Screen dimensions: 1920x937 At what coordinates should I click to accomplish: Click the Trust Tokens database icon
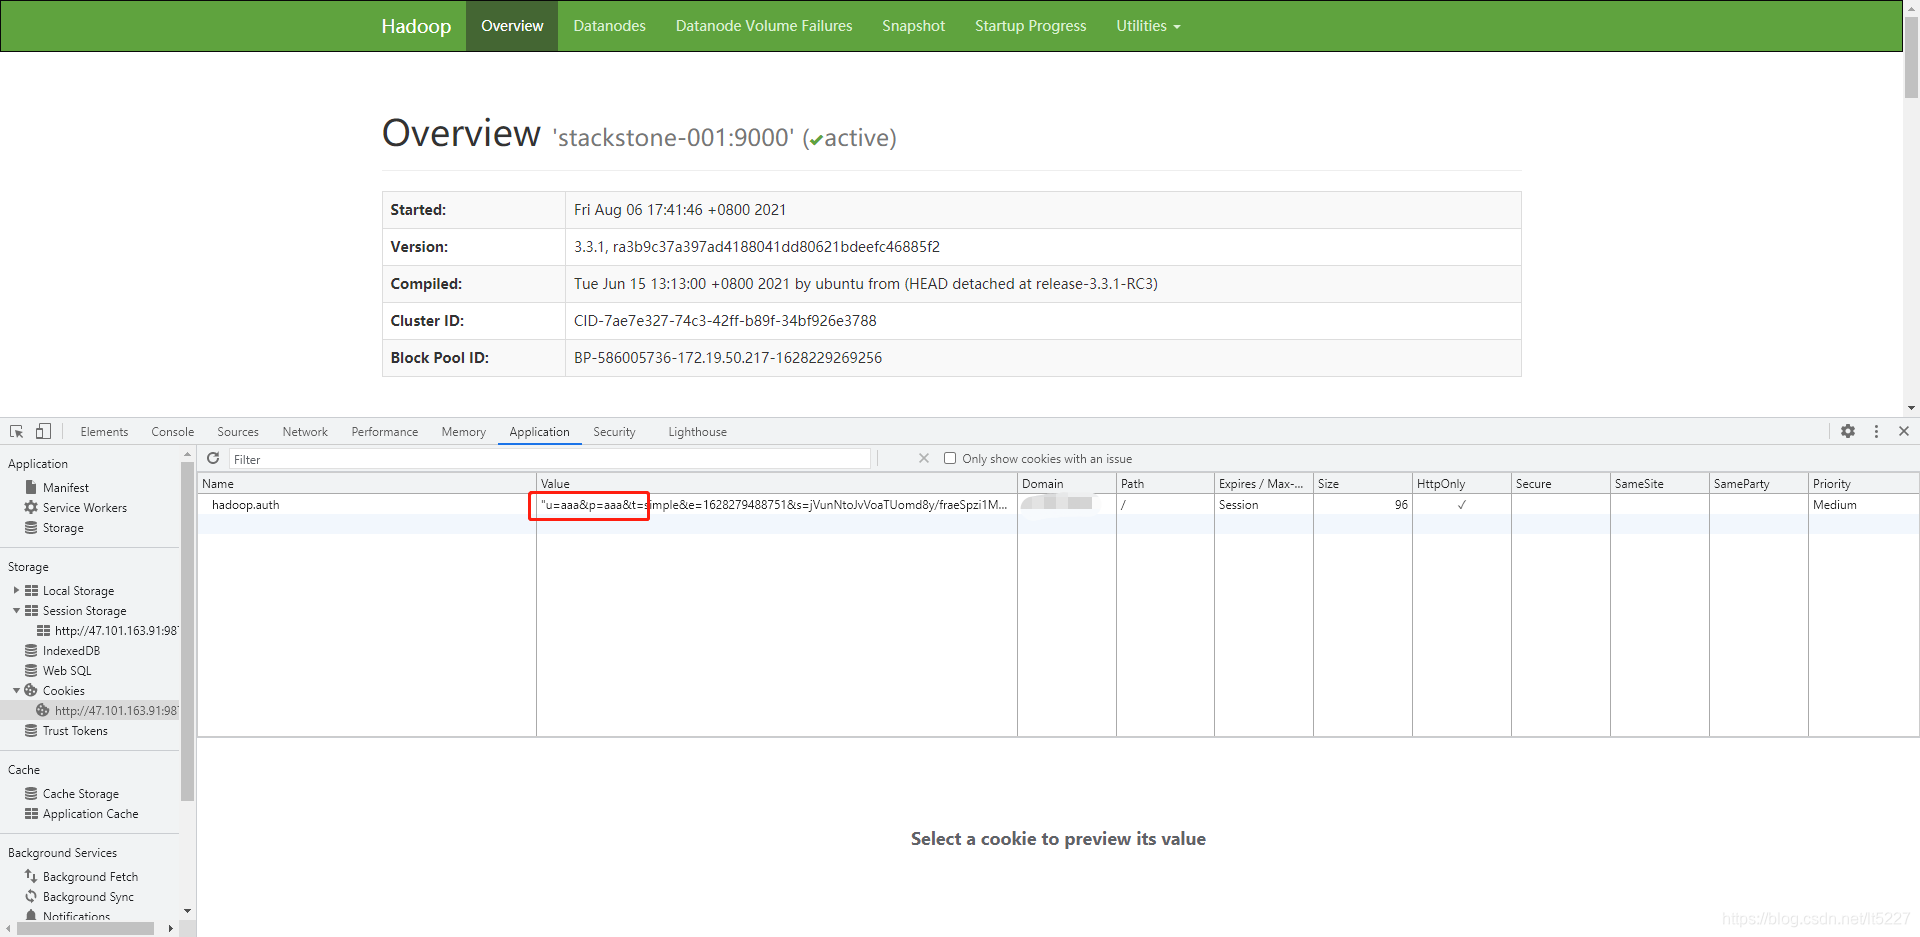point(31,730)
